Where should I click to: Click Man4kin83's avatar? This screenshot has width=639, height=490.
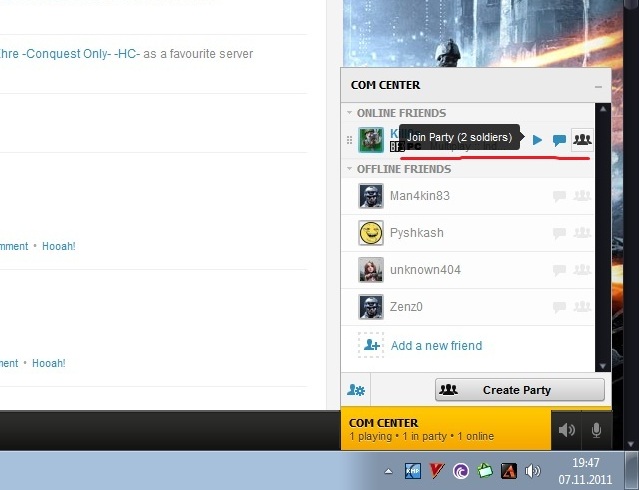pyautogui.click(x=371, y=196)
